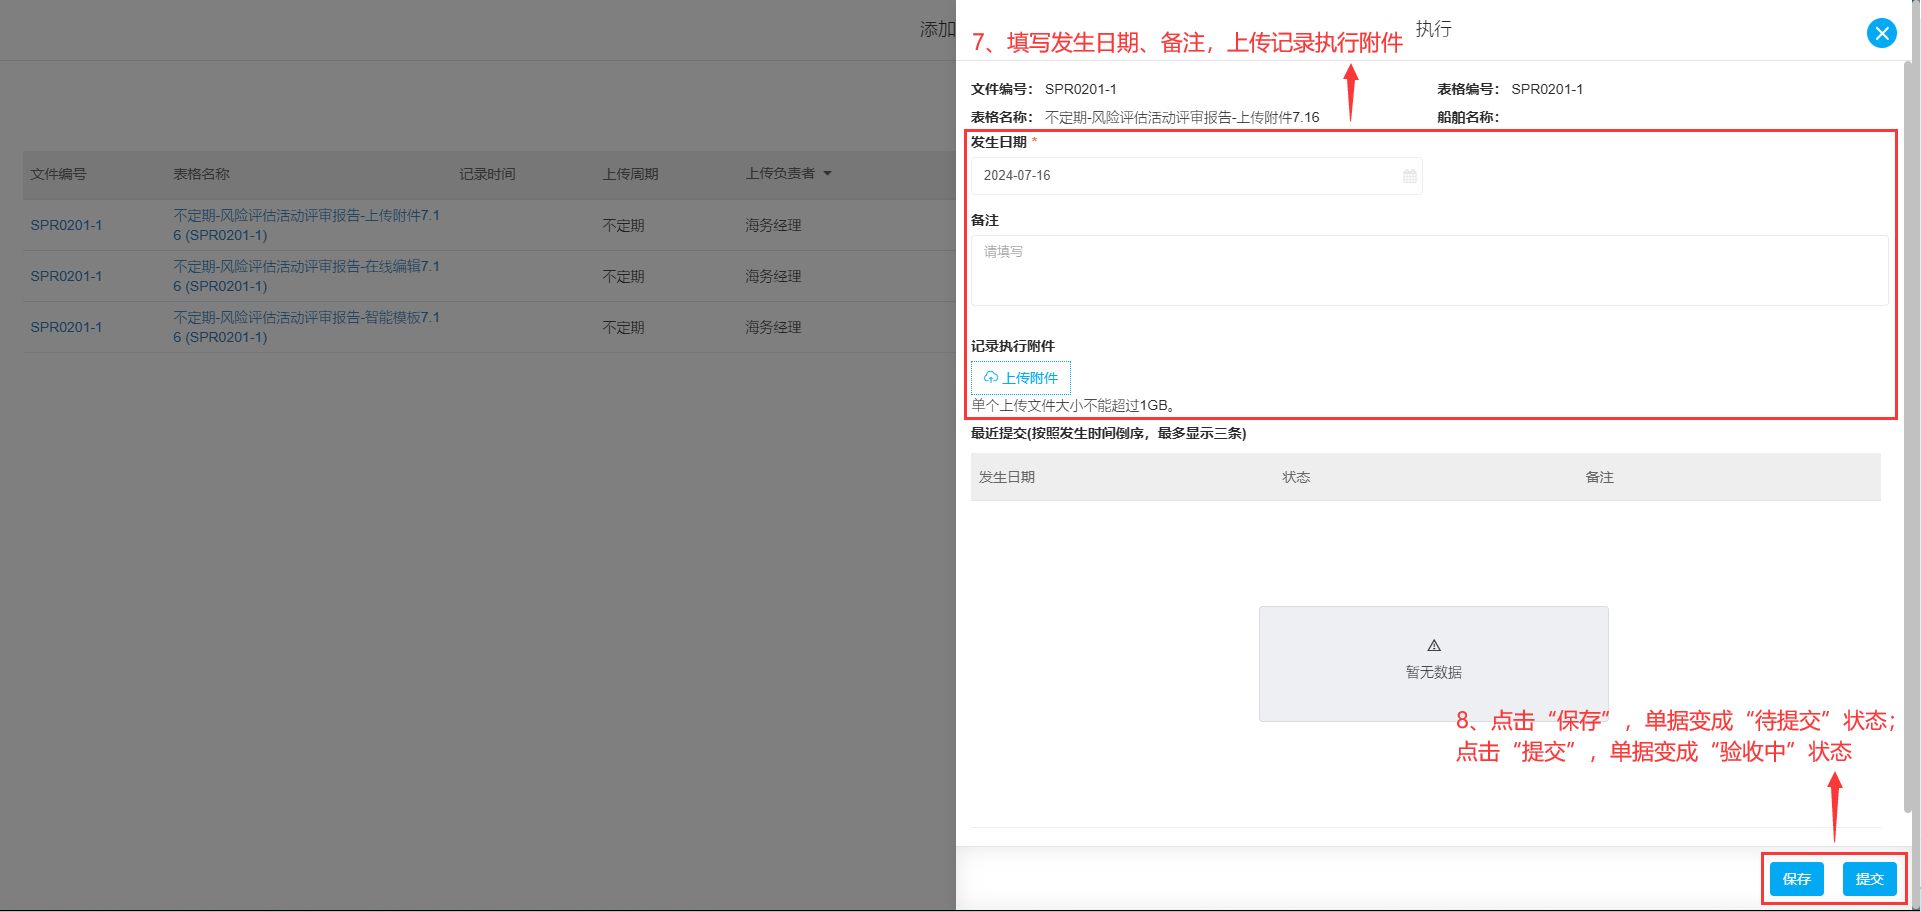1921x912 pixels.
Task: Click the 暂无数据 warning icon
Action: (x=1434, y=645)
